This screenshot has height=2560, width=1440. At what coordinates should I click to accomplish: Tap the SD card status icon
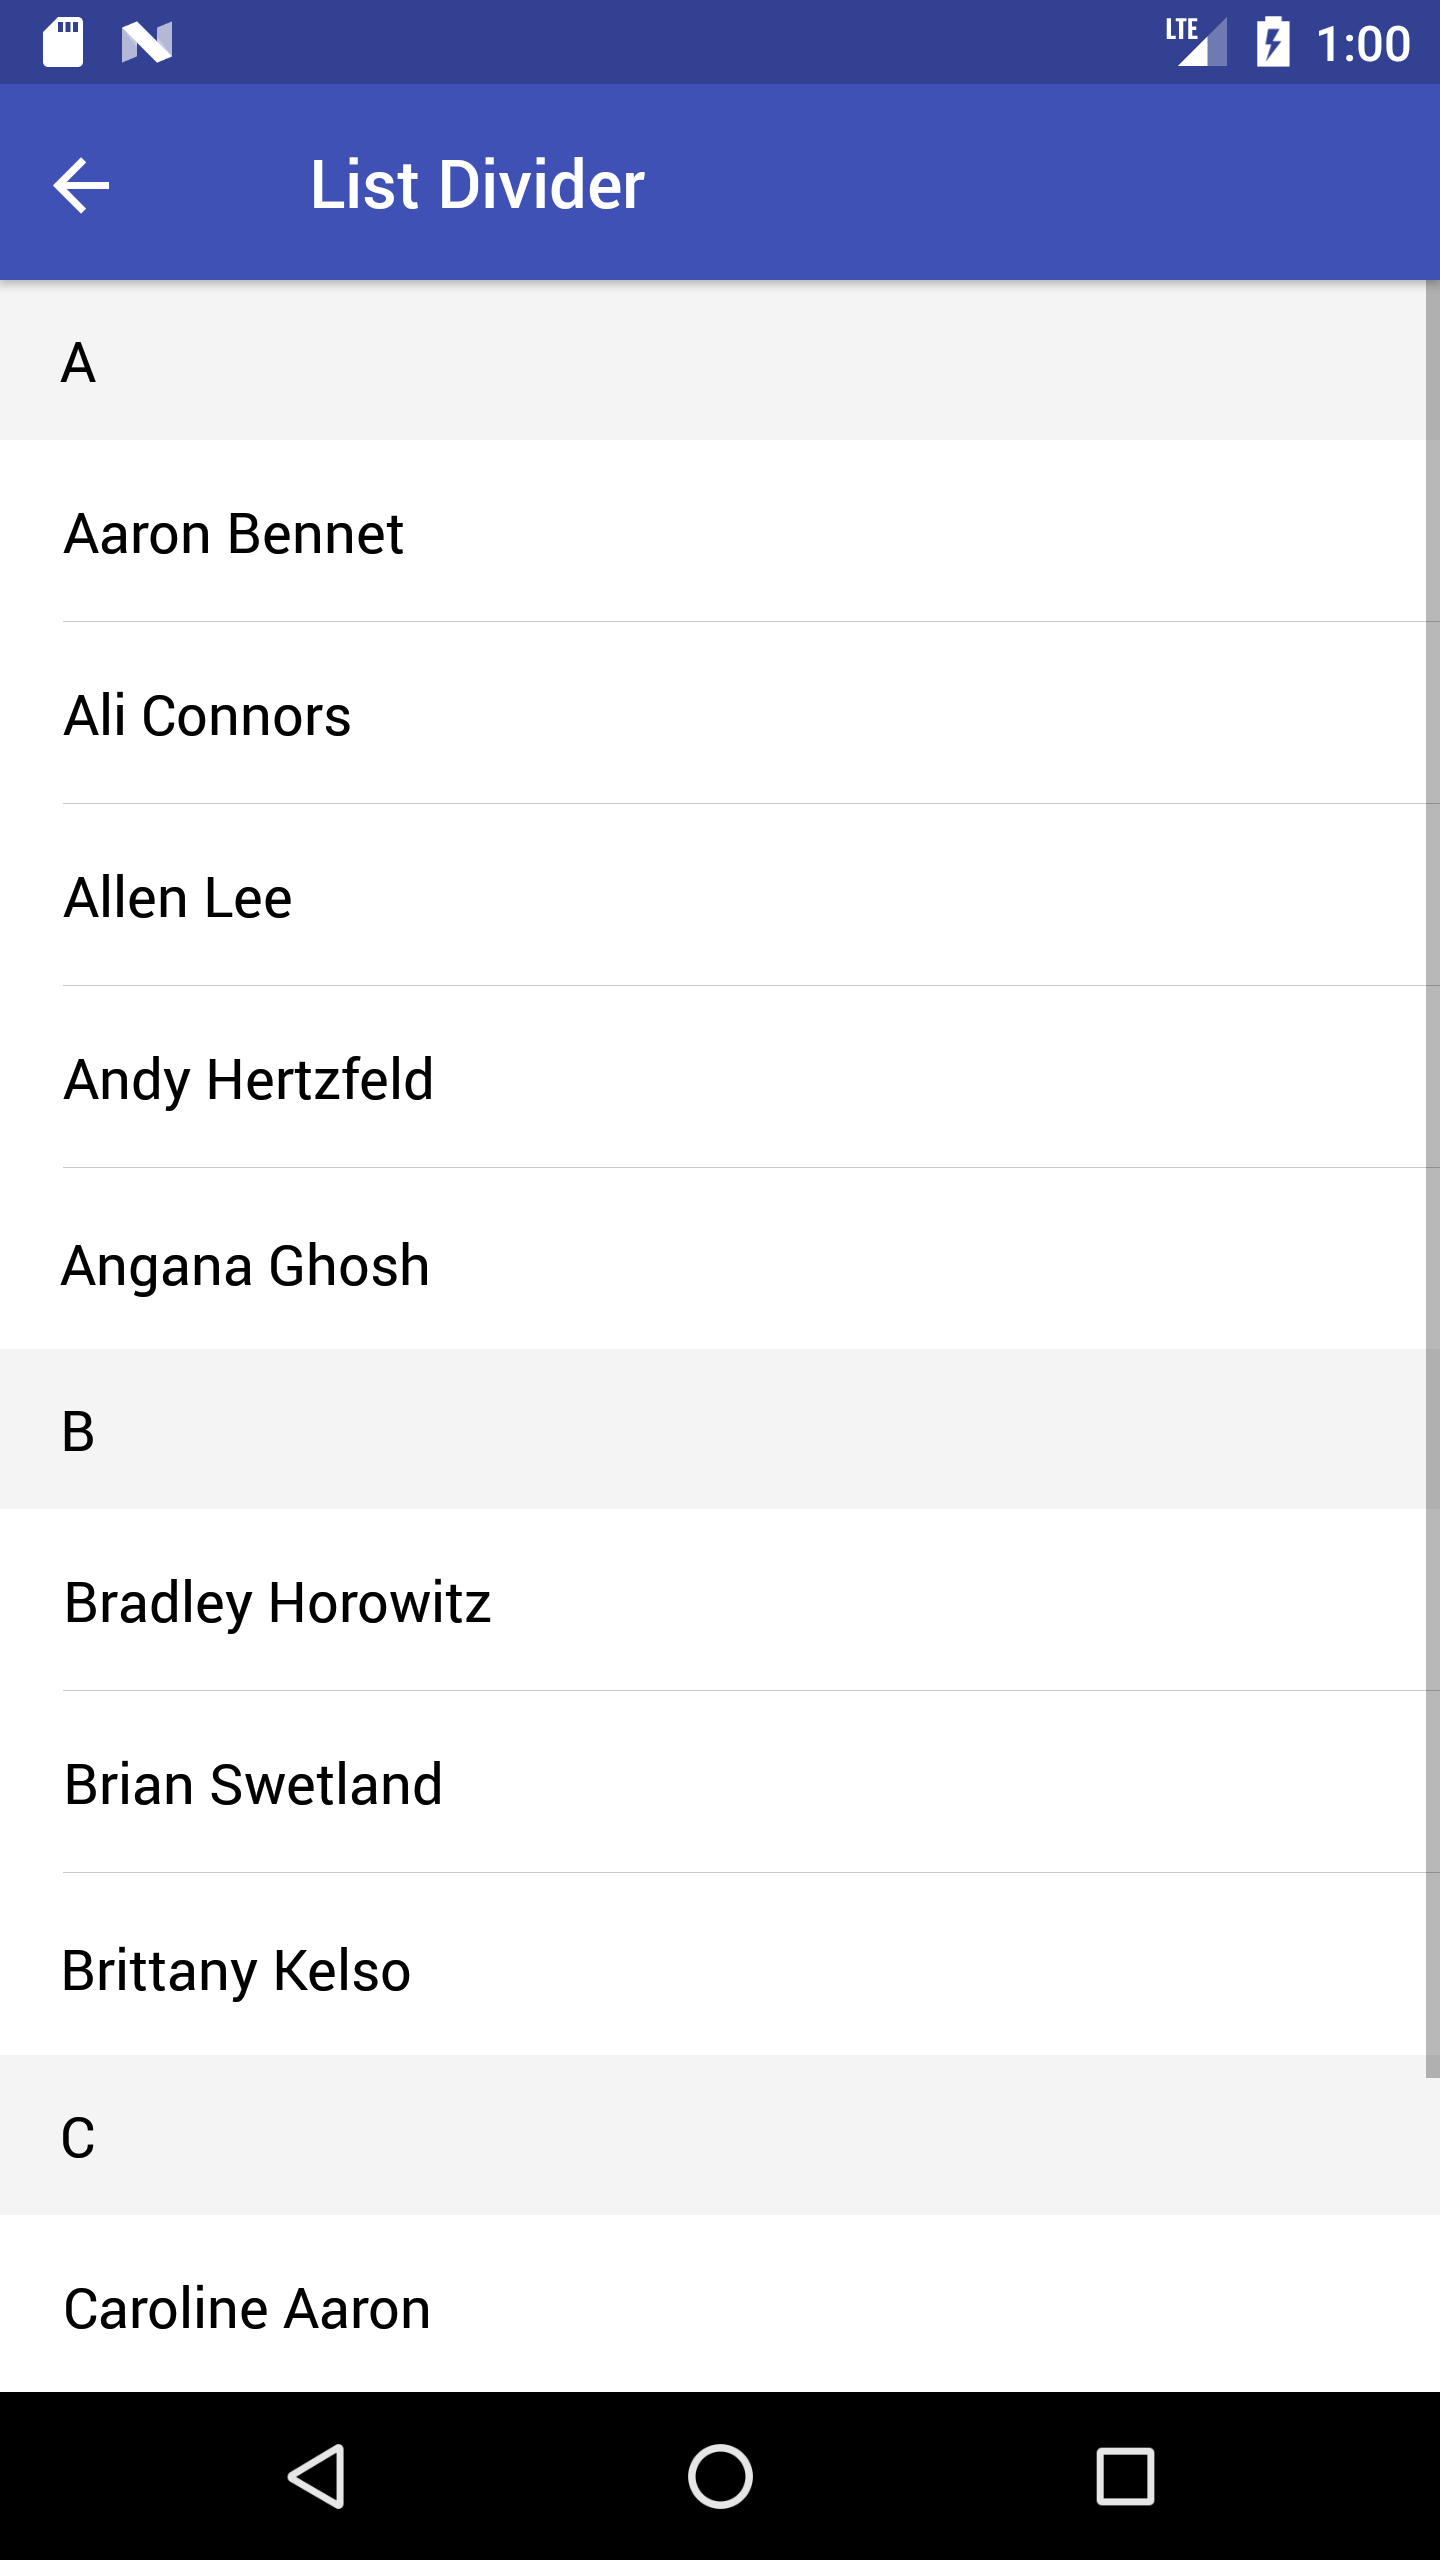(63, 42)
